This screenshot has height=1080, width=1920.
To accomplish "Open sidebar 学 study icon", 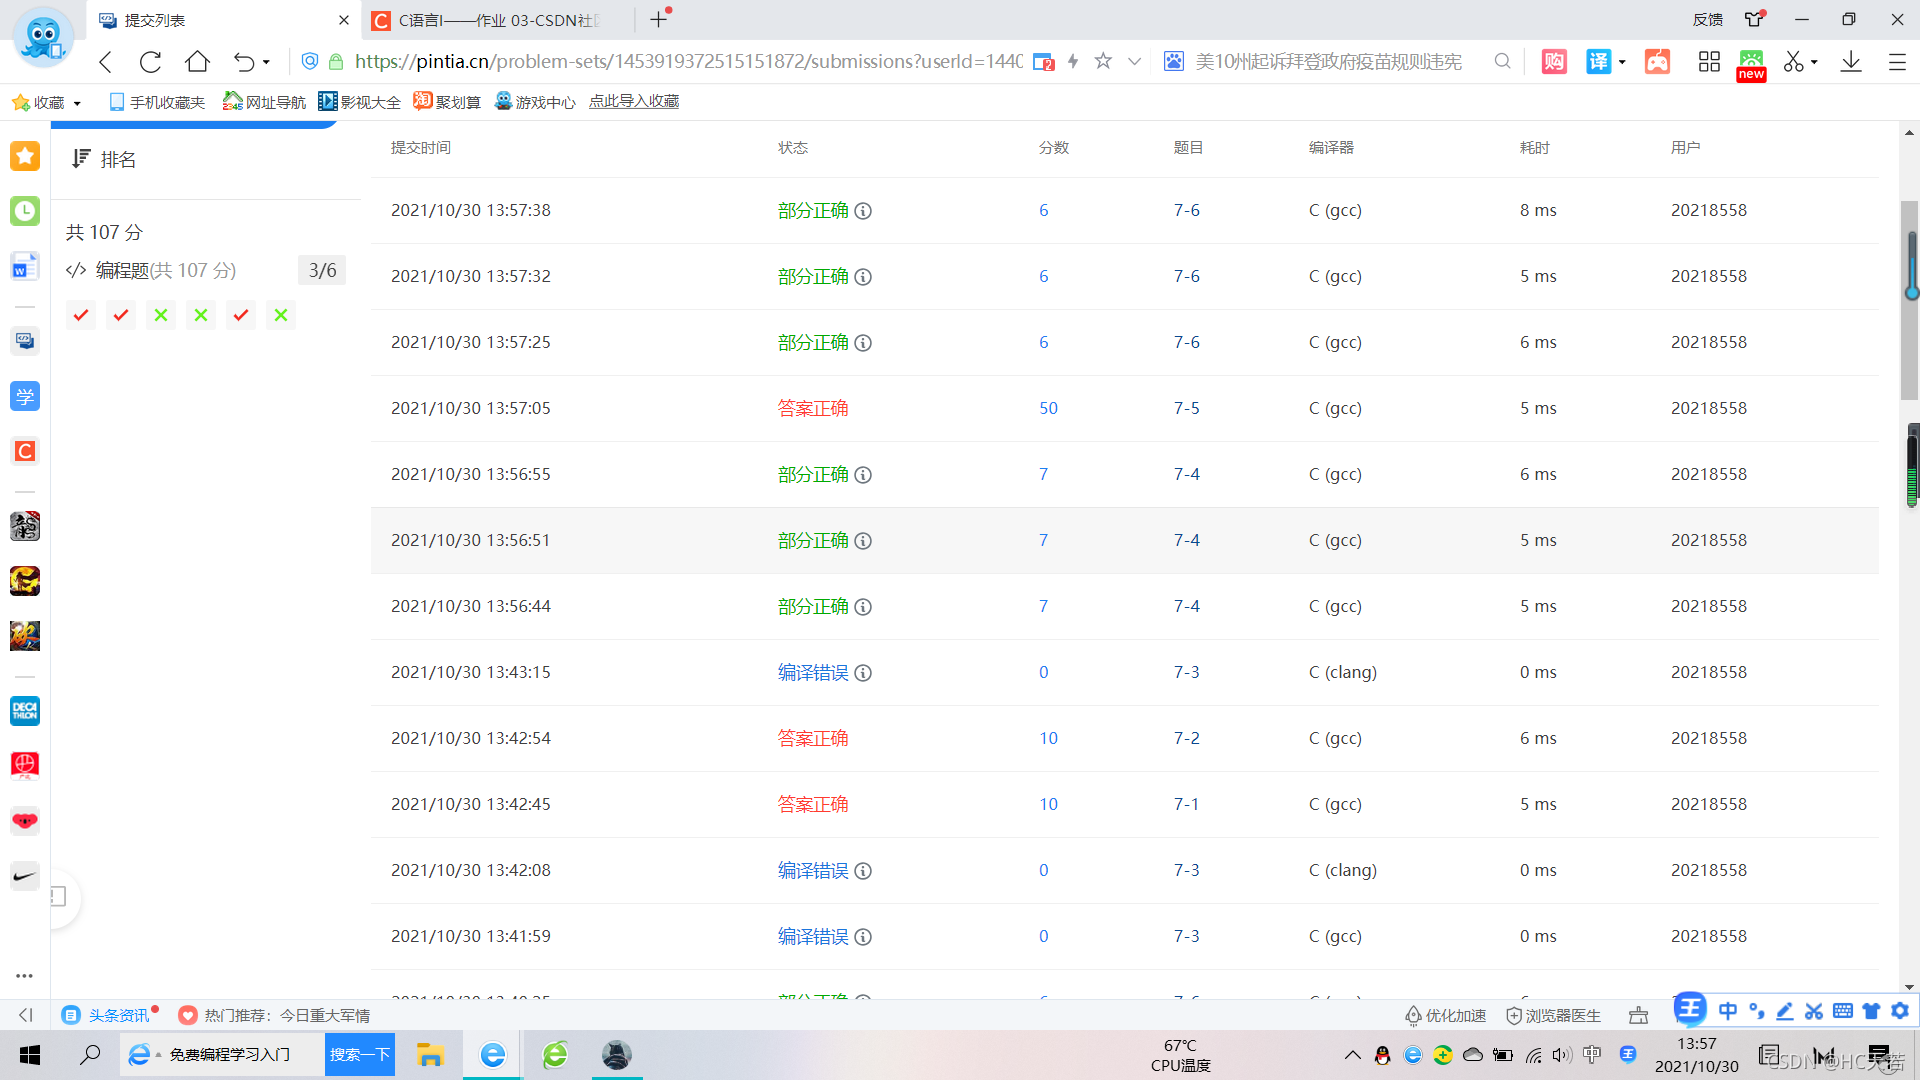I will (25, 396).
